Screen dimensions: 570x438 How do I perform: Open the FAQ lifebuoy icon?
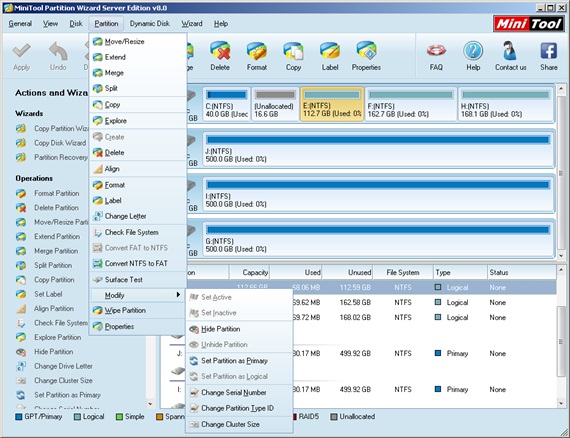point(436,51)
